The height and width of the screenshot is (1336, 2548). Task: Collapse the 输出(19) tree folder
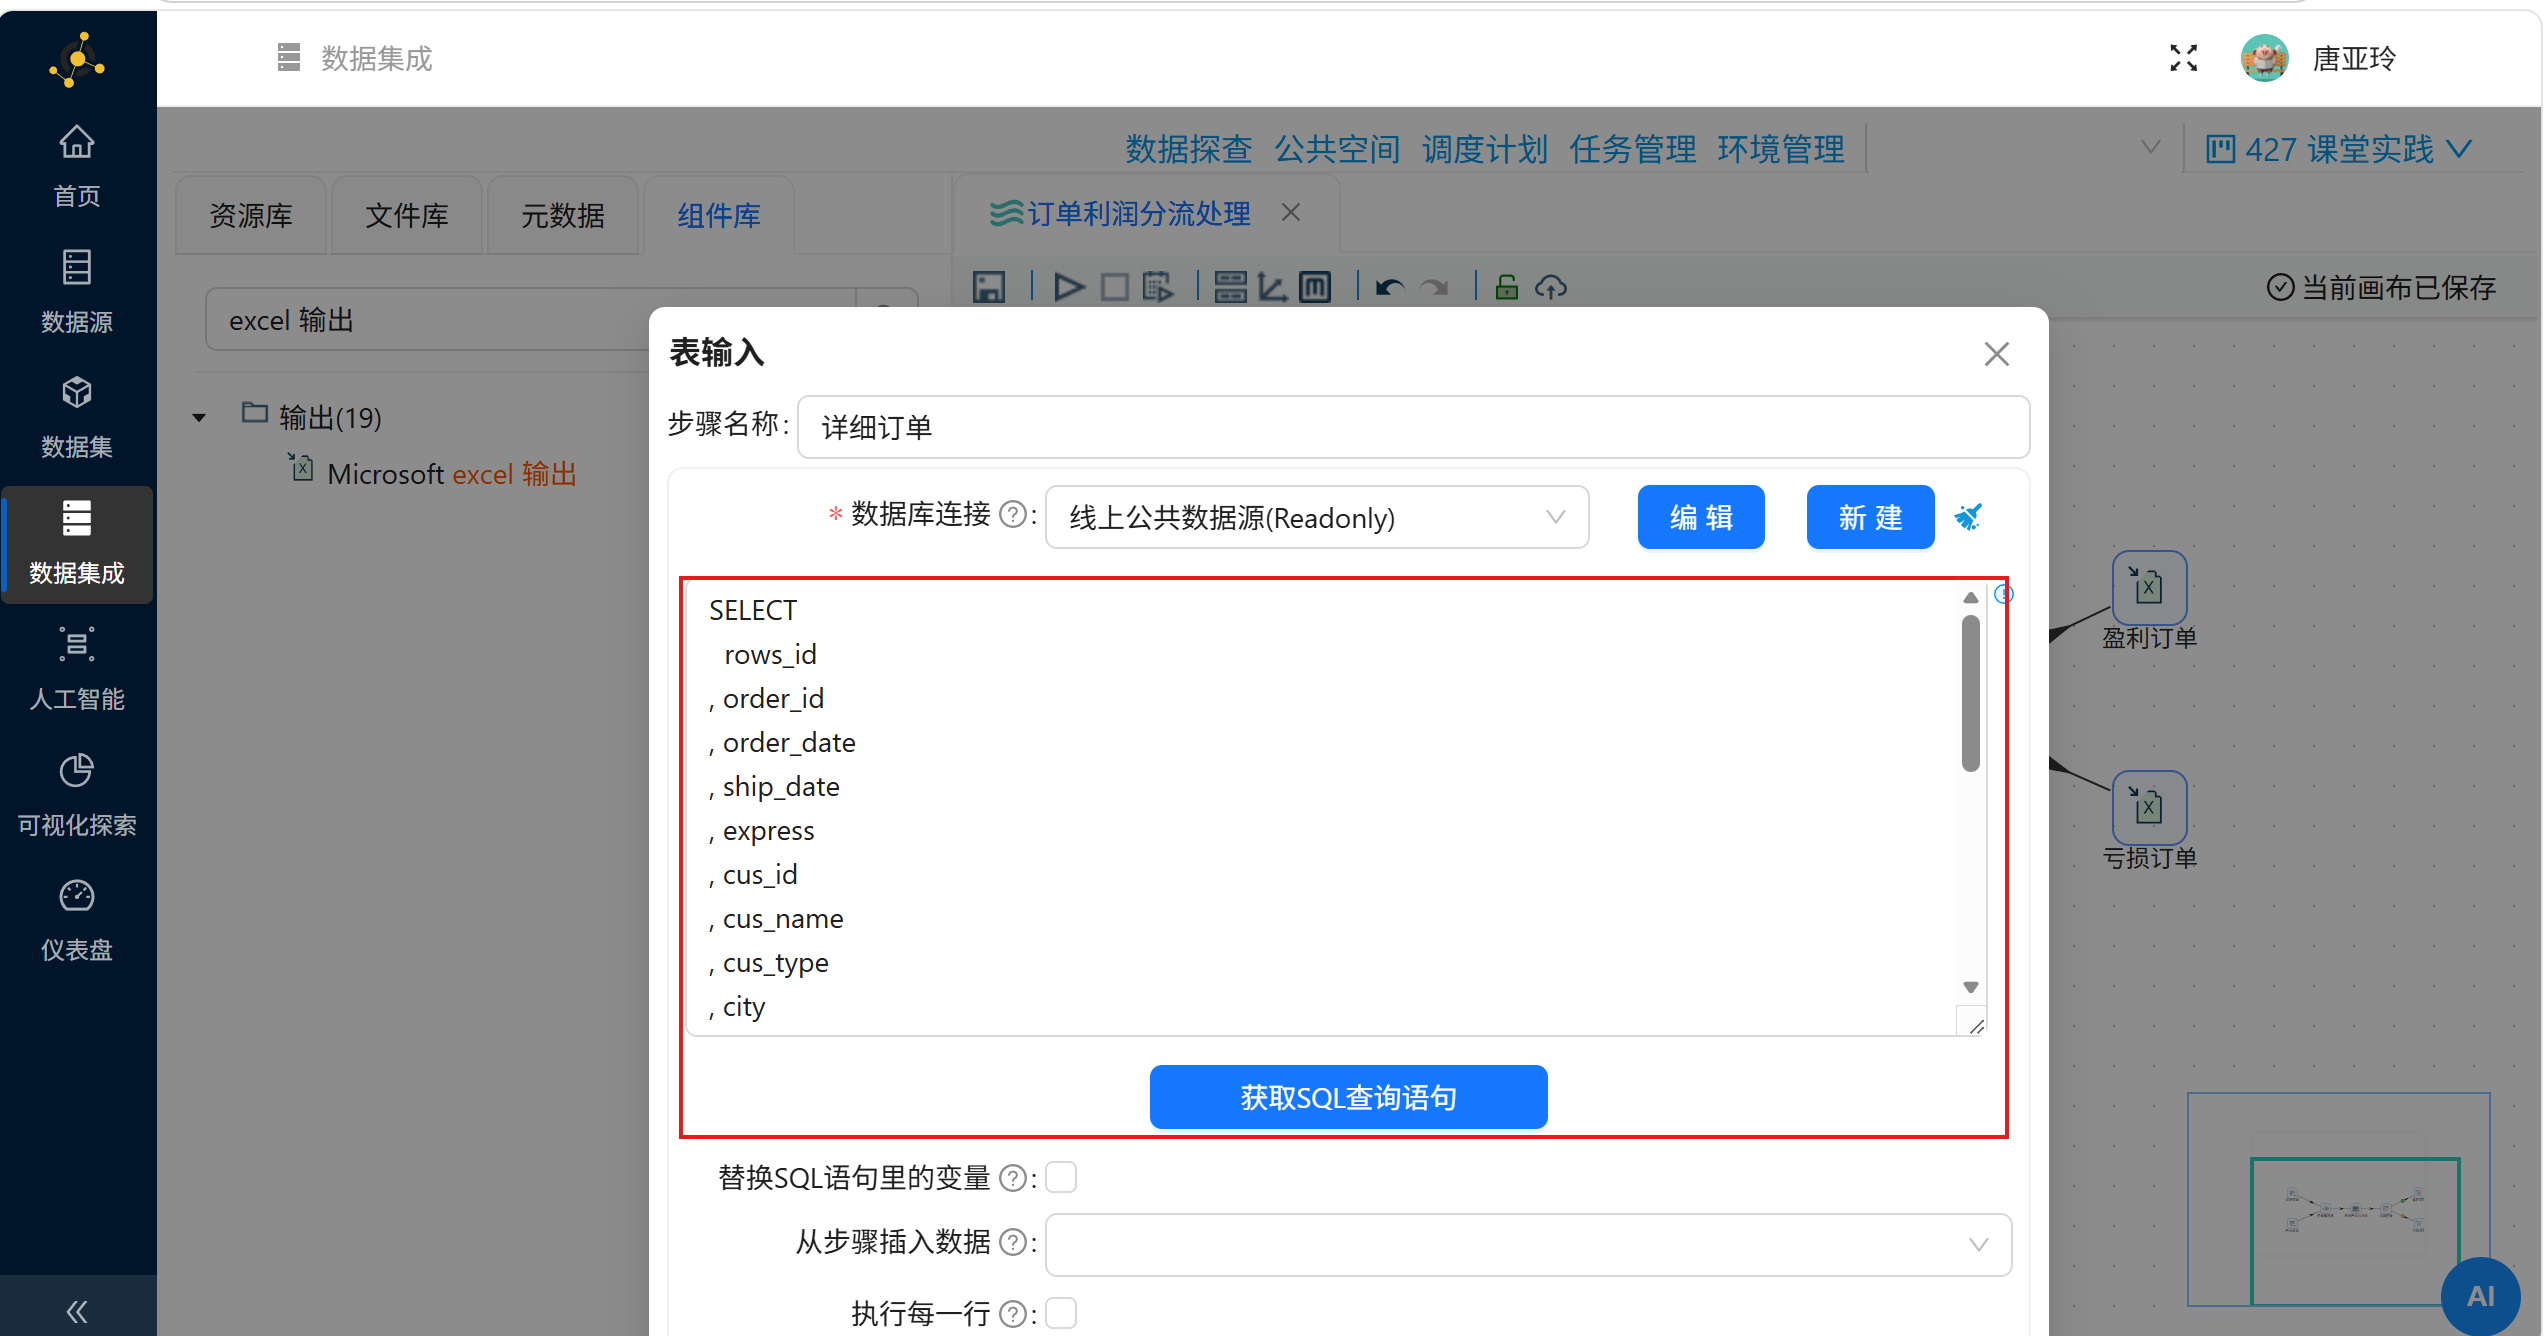[x=199, y=418]
